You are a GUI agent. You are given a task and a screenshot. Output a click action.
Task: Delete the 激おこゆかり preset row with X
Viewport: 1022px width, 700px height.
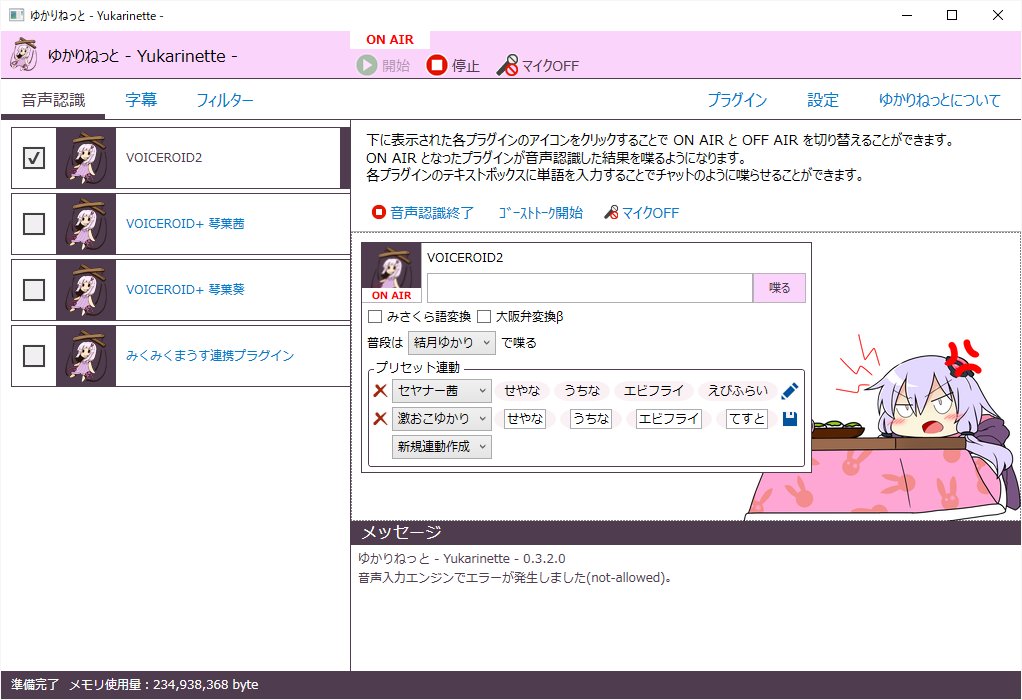pos(380,418)
